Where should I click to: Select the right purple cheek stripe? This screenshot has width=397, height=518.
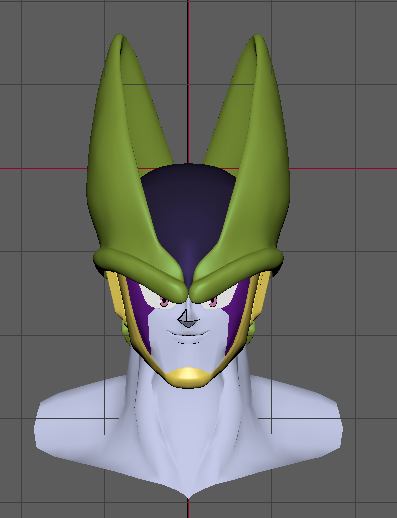pyautogui.click(x=238, y=317)
